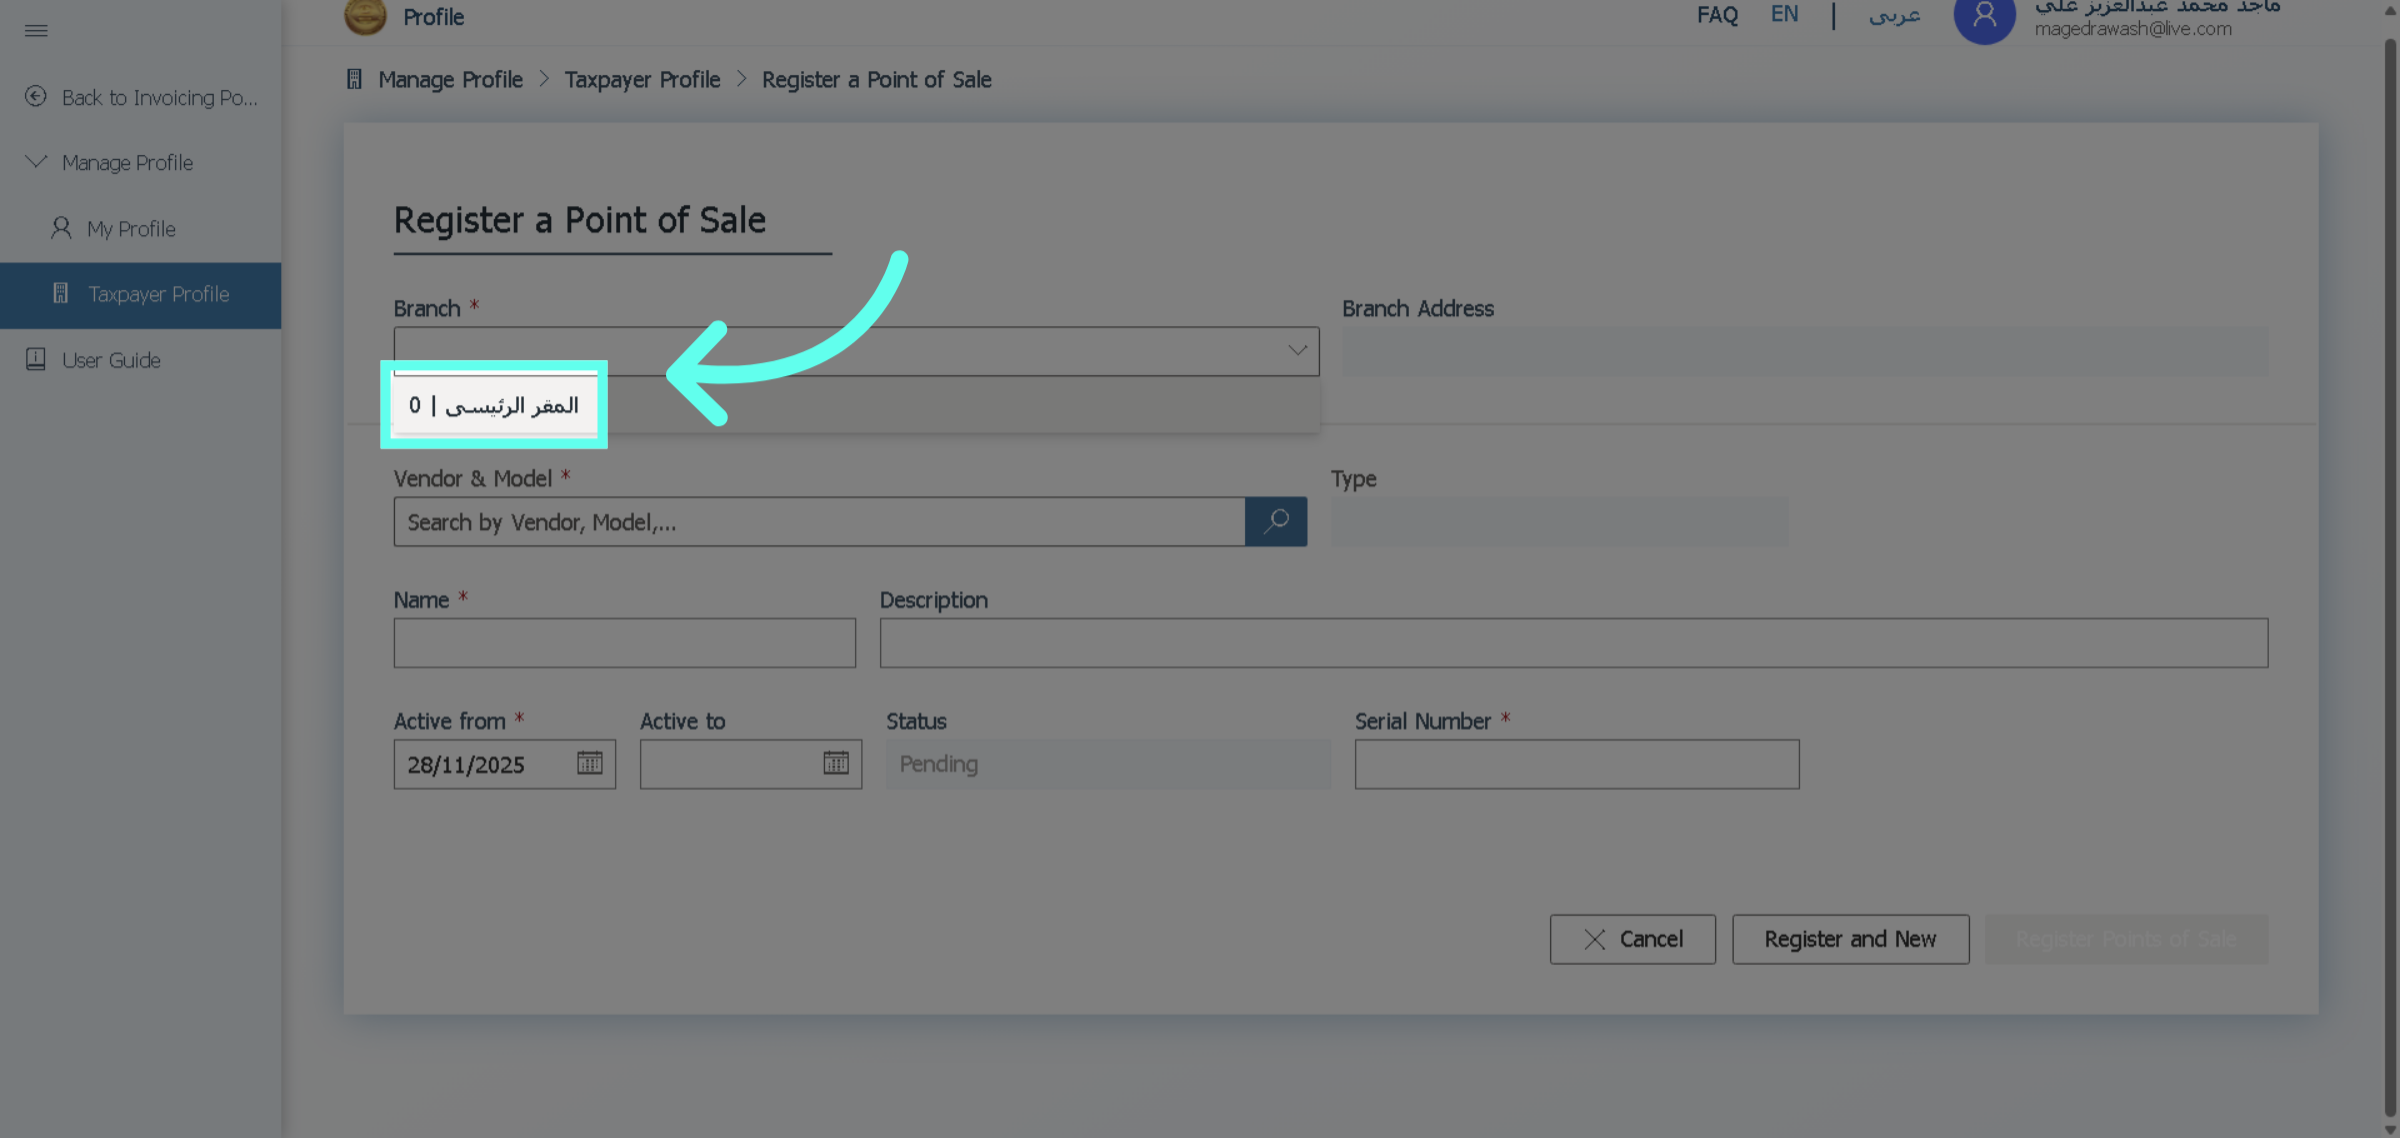Click the Vendor & Model search icon
The height and width of the screenshot is (1138, 2400).
click(x=1276, y=521)
